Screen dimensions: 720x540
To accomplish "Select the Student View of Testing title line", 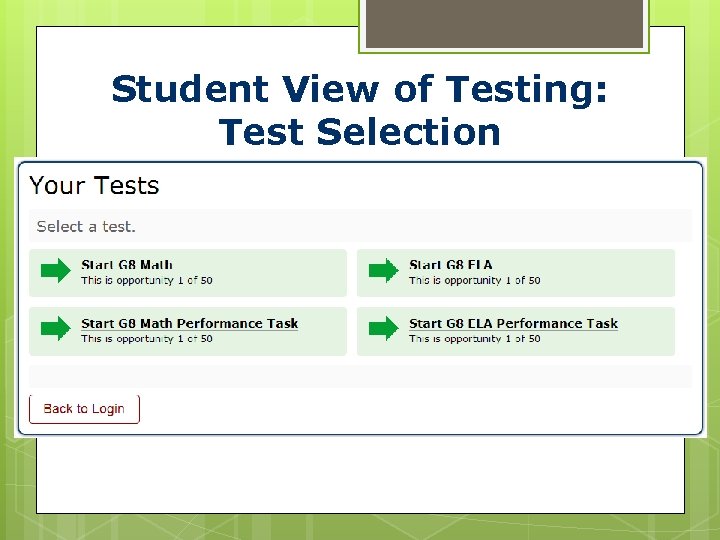I will point(359,89).
